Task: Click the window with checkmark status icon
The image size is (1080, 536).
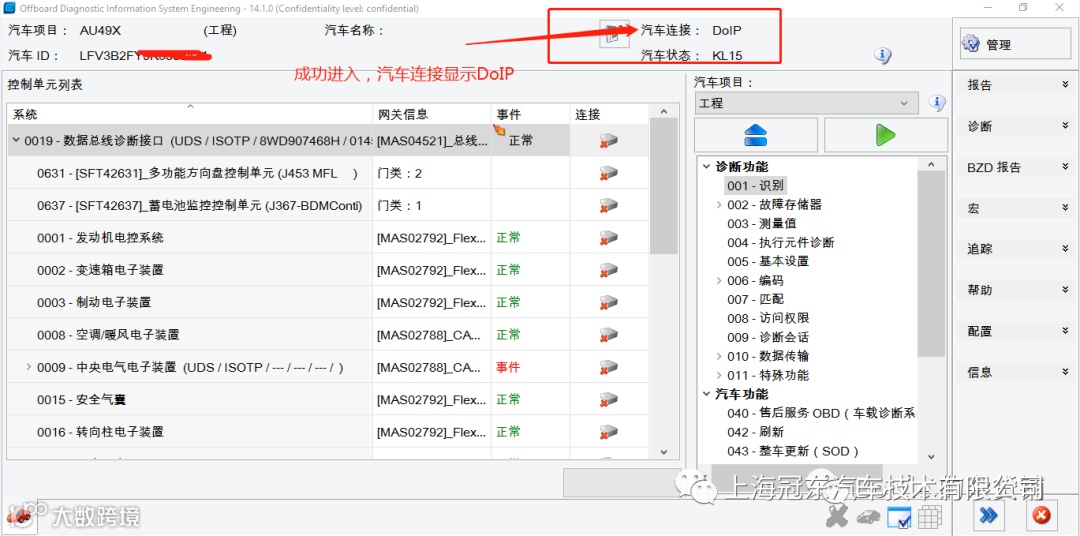Action: 899,516
